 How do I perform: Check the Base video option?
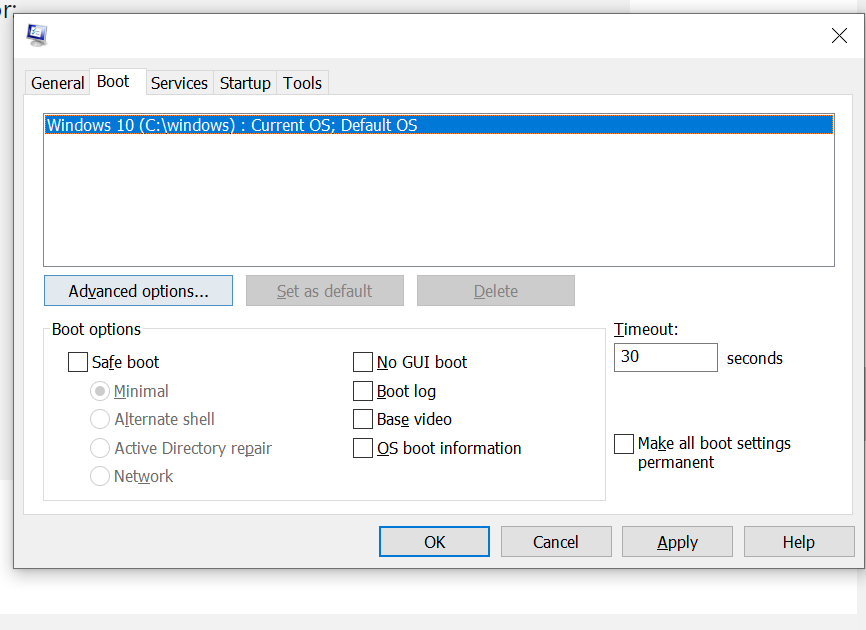(x=363, y=420)
